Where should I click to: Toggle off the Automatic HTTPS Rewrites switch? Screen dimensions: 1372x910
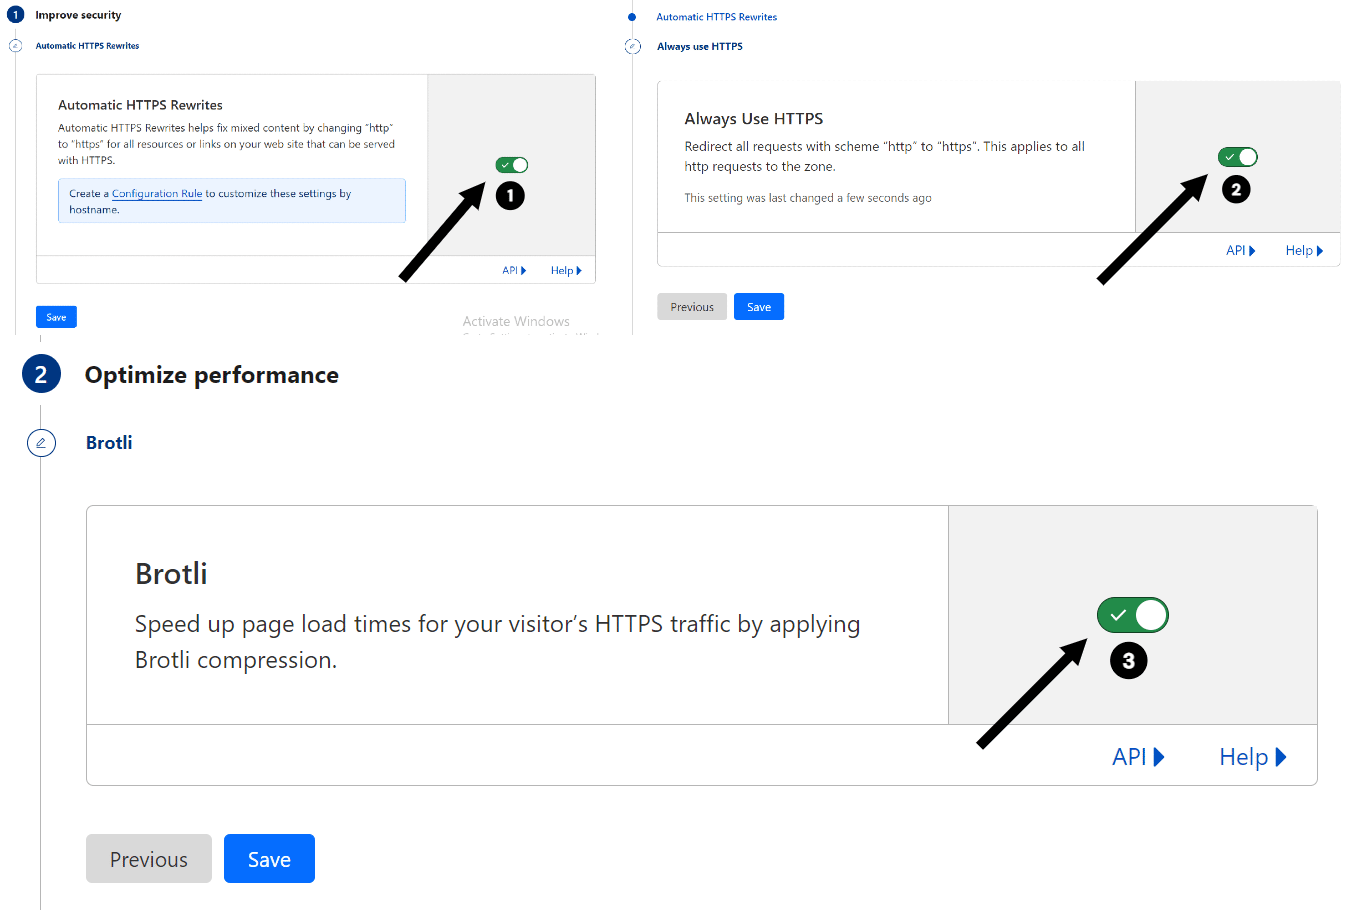511,164
